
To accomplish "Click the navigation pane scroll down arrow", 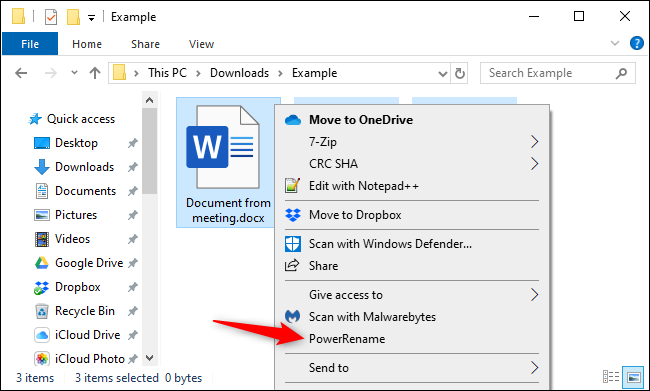I will (150, 358).
